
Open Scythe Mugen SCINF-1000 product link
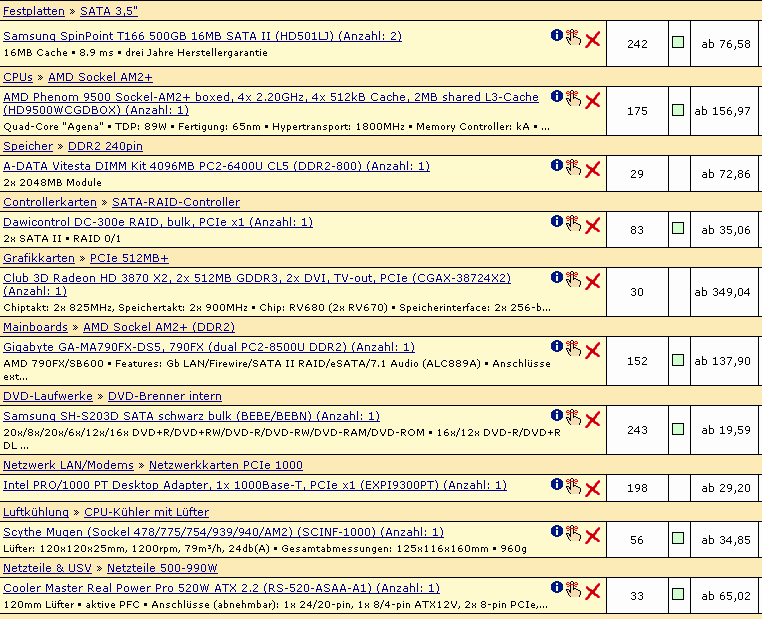tap(224, 532)
